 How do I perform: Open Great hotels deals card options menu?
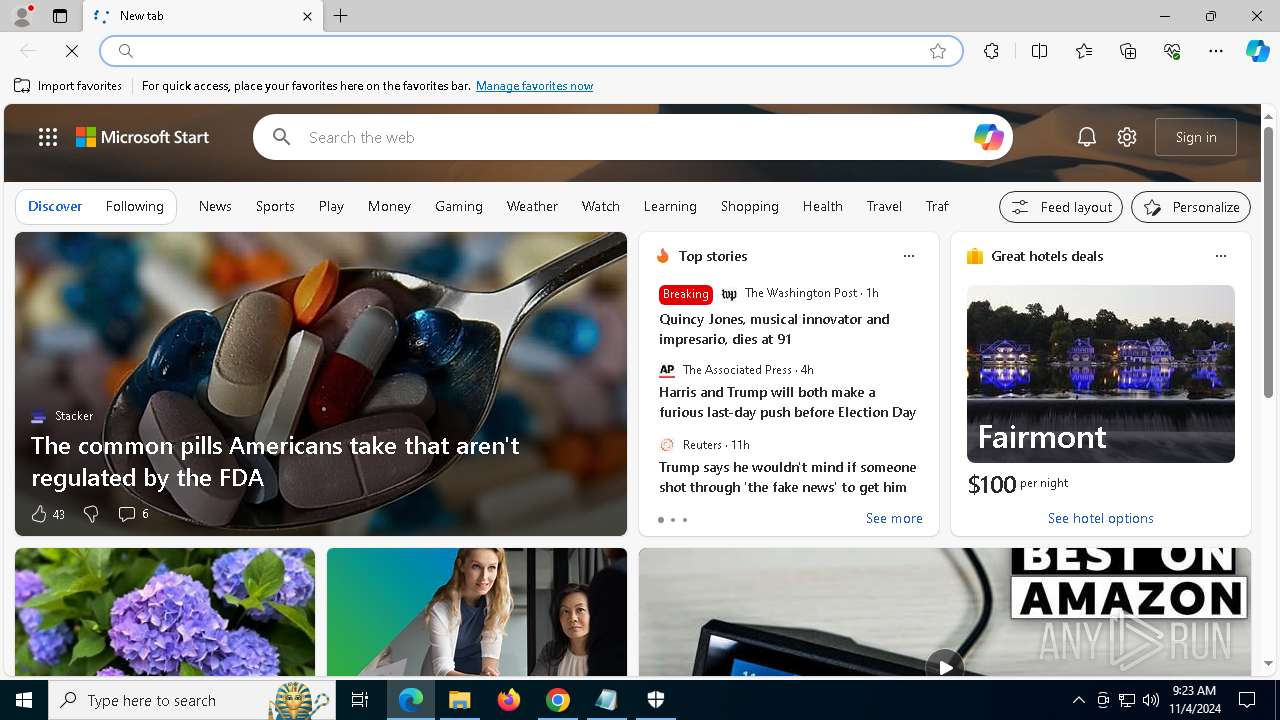(1221, 256)
